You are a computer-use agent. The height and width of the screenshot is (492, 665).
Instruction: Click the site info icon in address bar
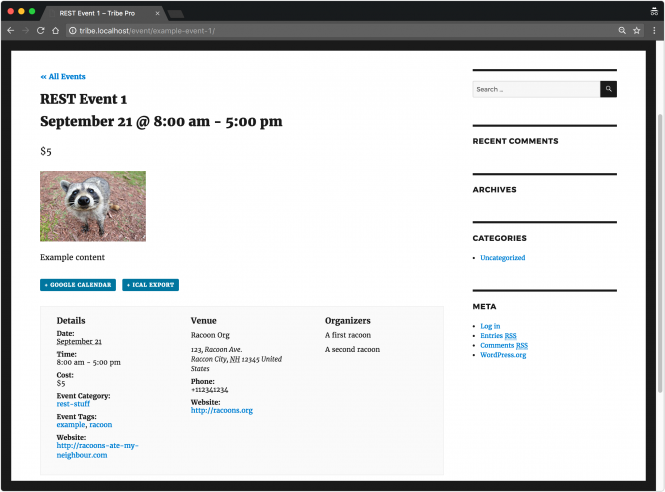[73, 31]
